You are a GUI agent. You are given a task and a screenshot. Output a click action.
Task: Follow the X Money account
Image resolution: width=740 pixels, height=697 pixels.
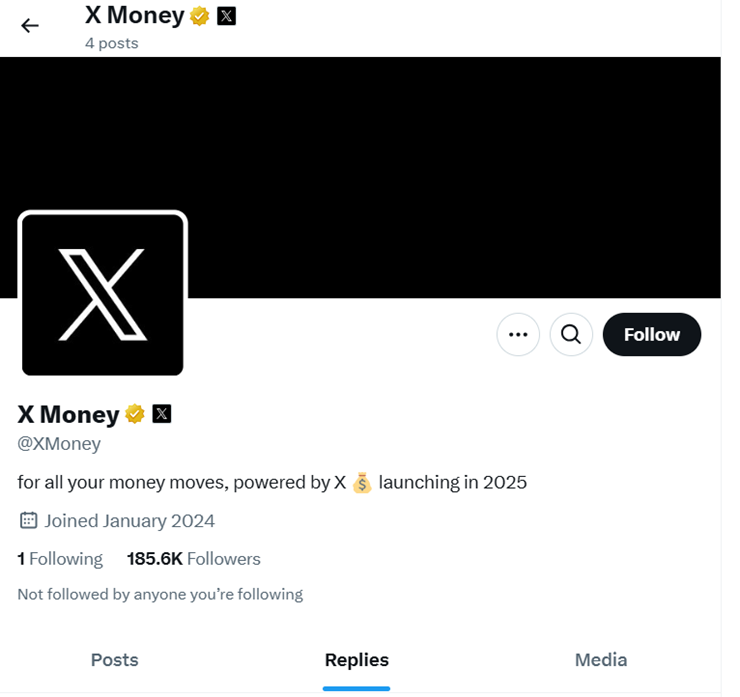651,335
